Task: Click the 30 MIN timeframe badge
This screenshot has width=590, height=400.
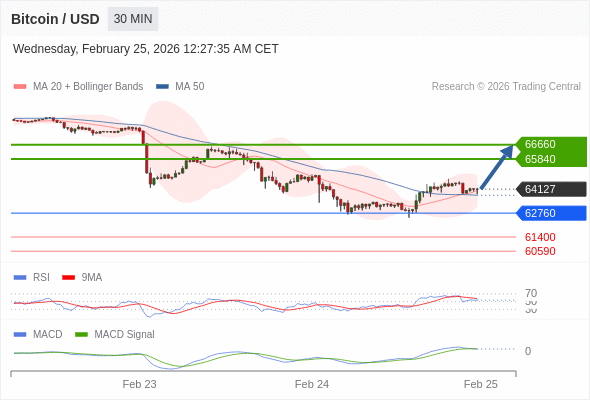Action: tap(133, 19)
